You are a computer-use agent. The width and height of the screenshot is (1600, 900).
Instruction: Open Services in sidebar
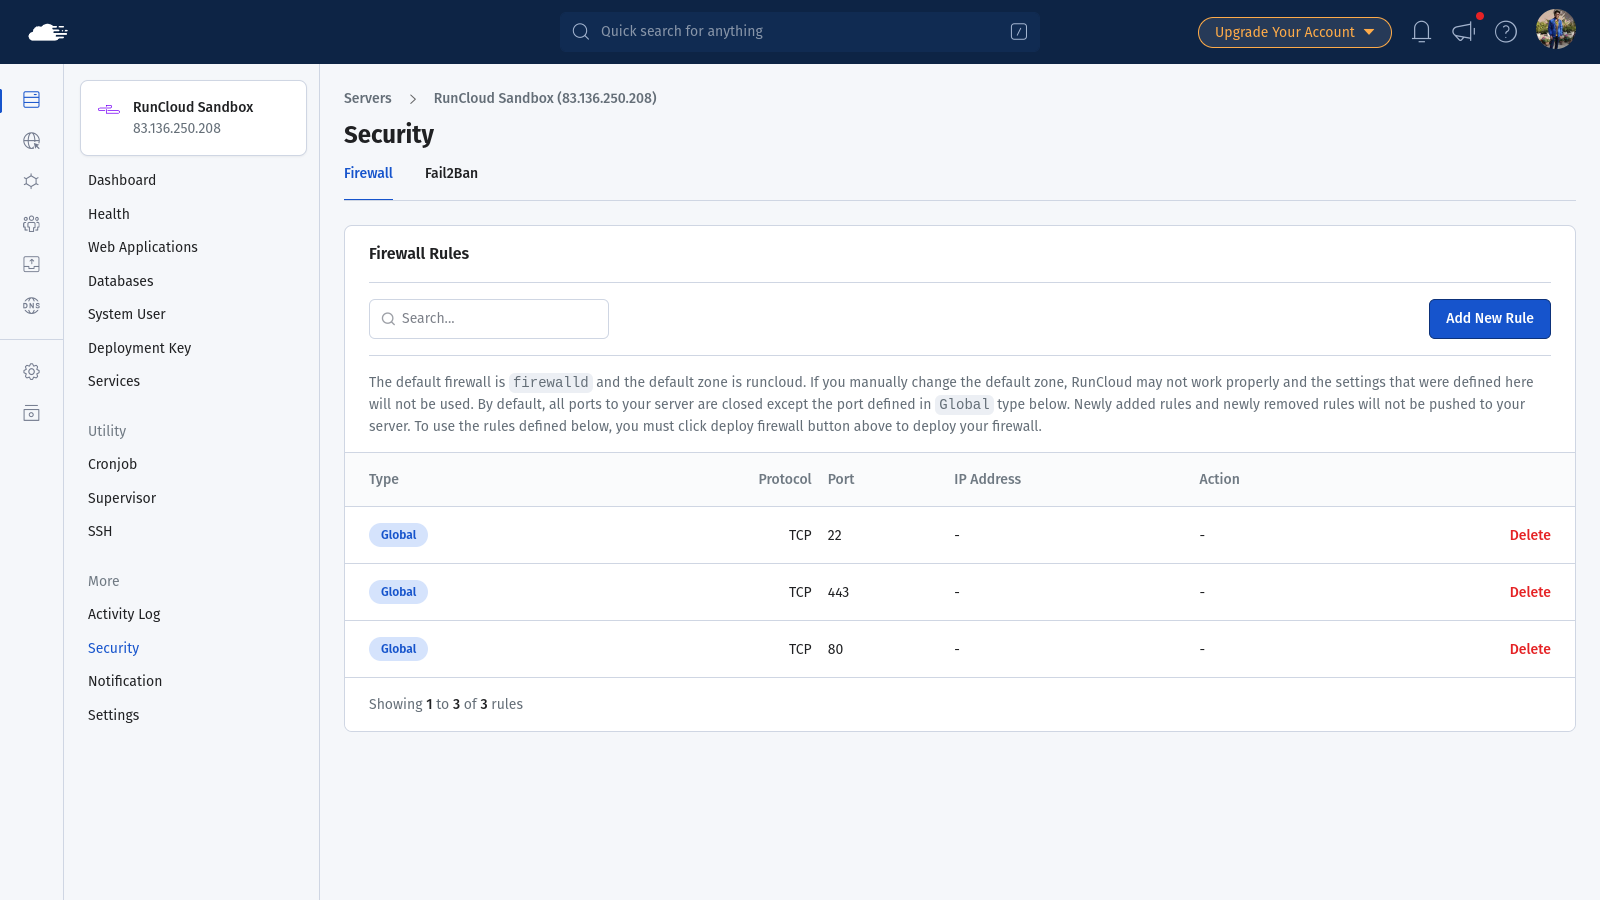pyautogui.click(x=114, y=381)
